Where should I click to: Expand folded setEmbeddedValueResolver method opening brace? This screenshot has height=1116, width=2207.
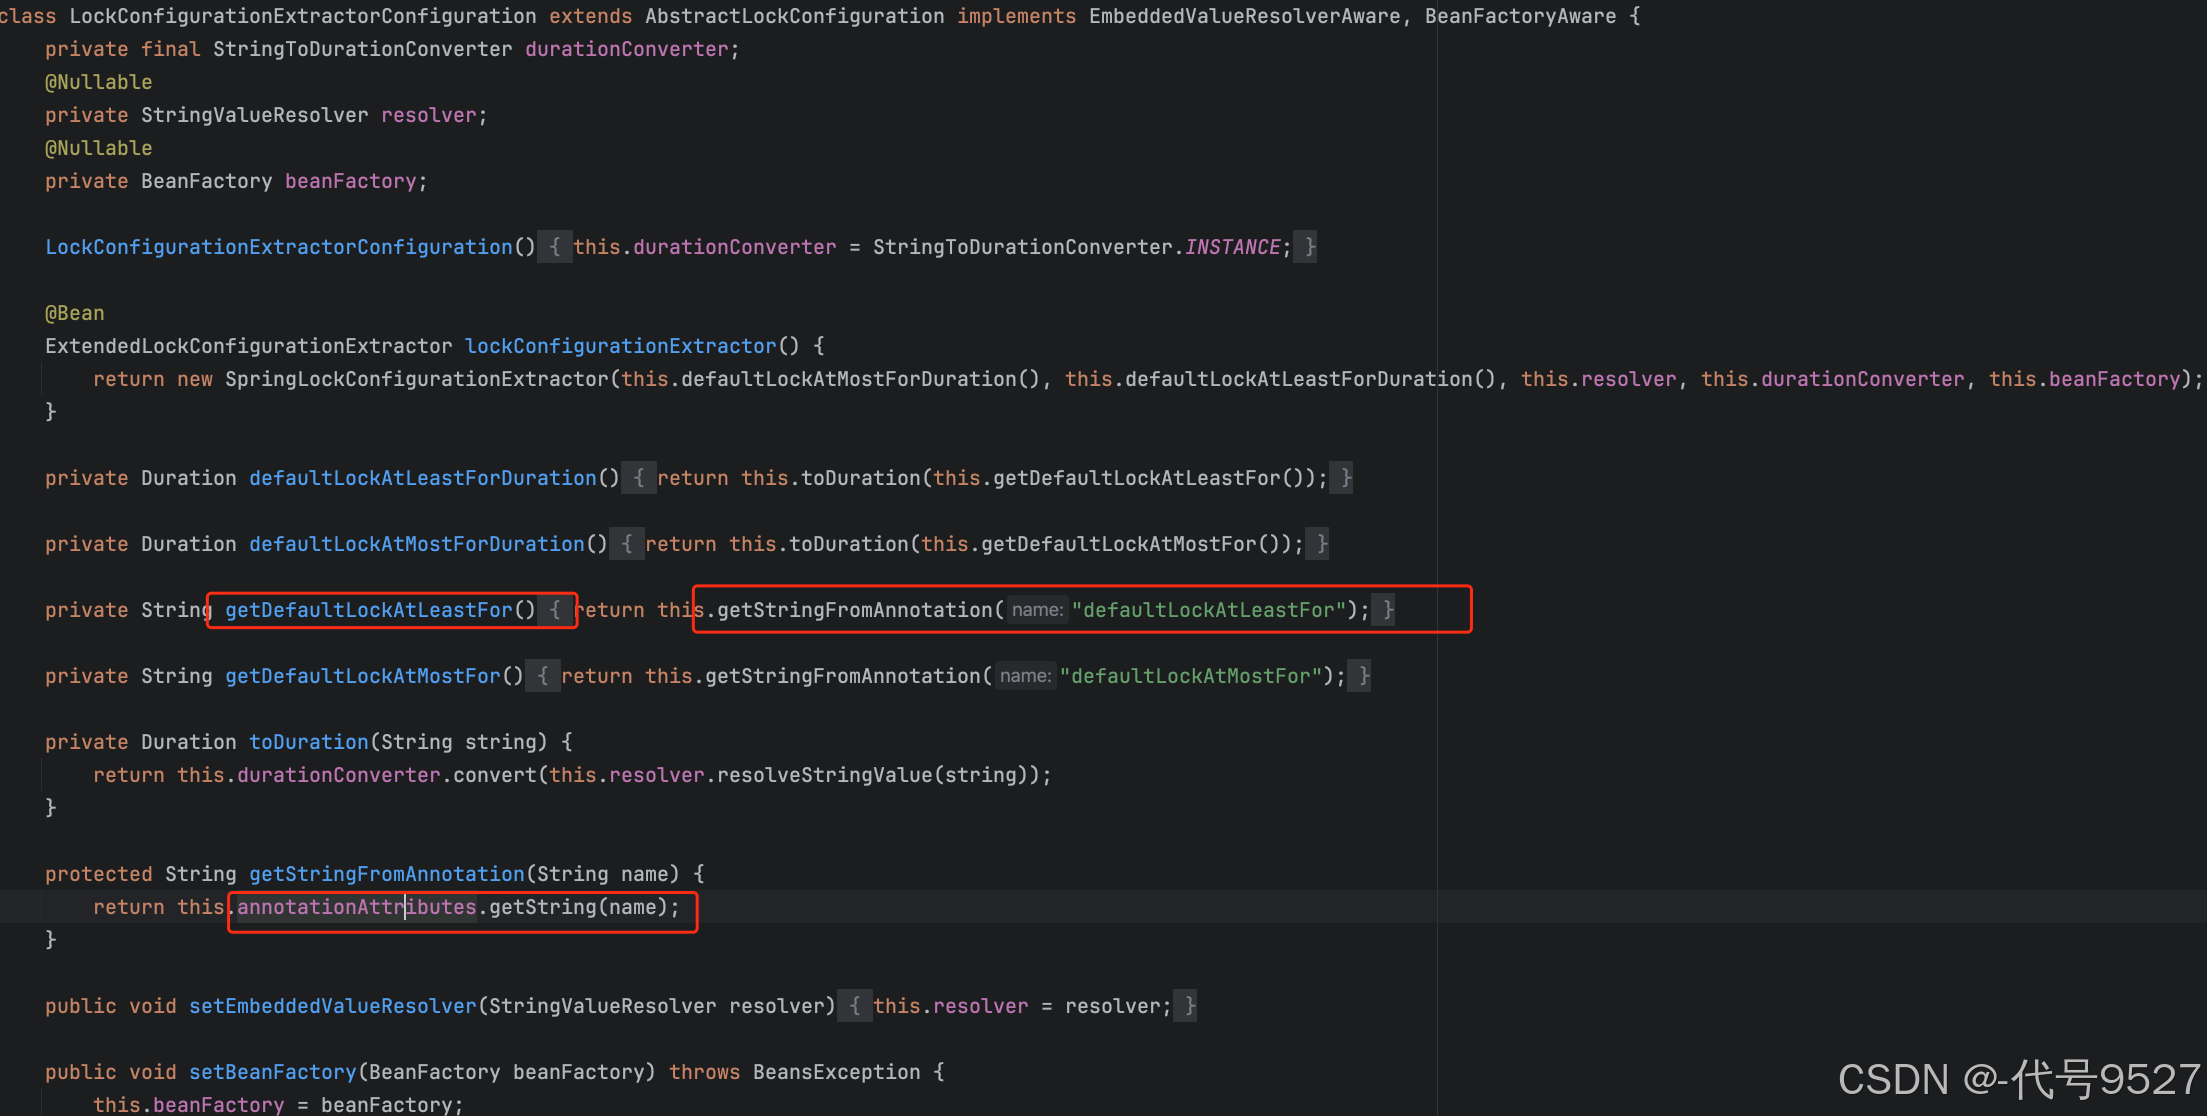point(855,1006)
